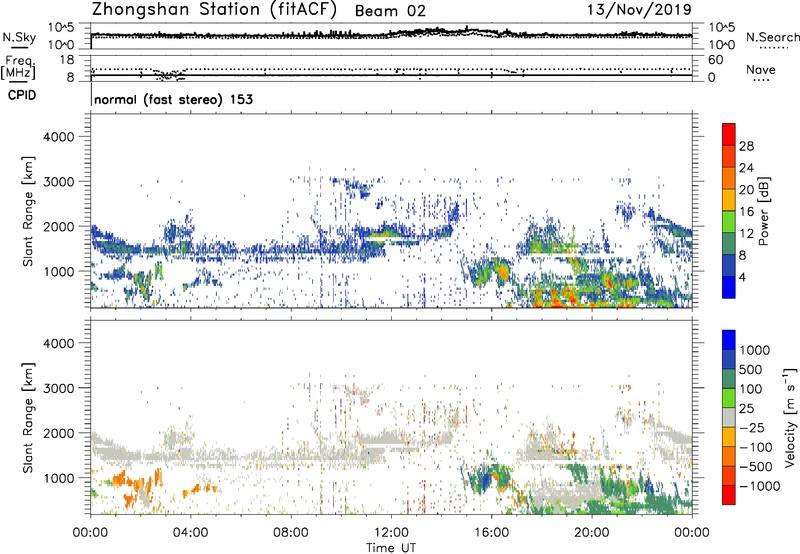Click power colorbar value '28'

click(746, 146)
